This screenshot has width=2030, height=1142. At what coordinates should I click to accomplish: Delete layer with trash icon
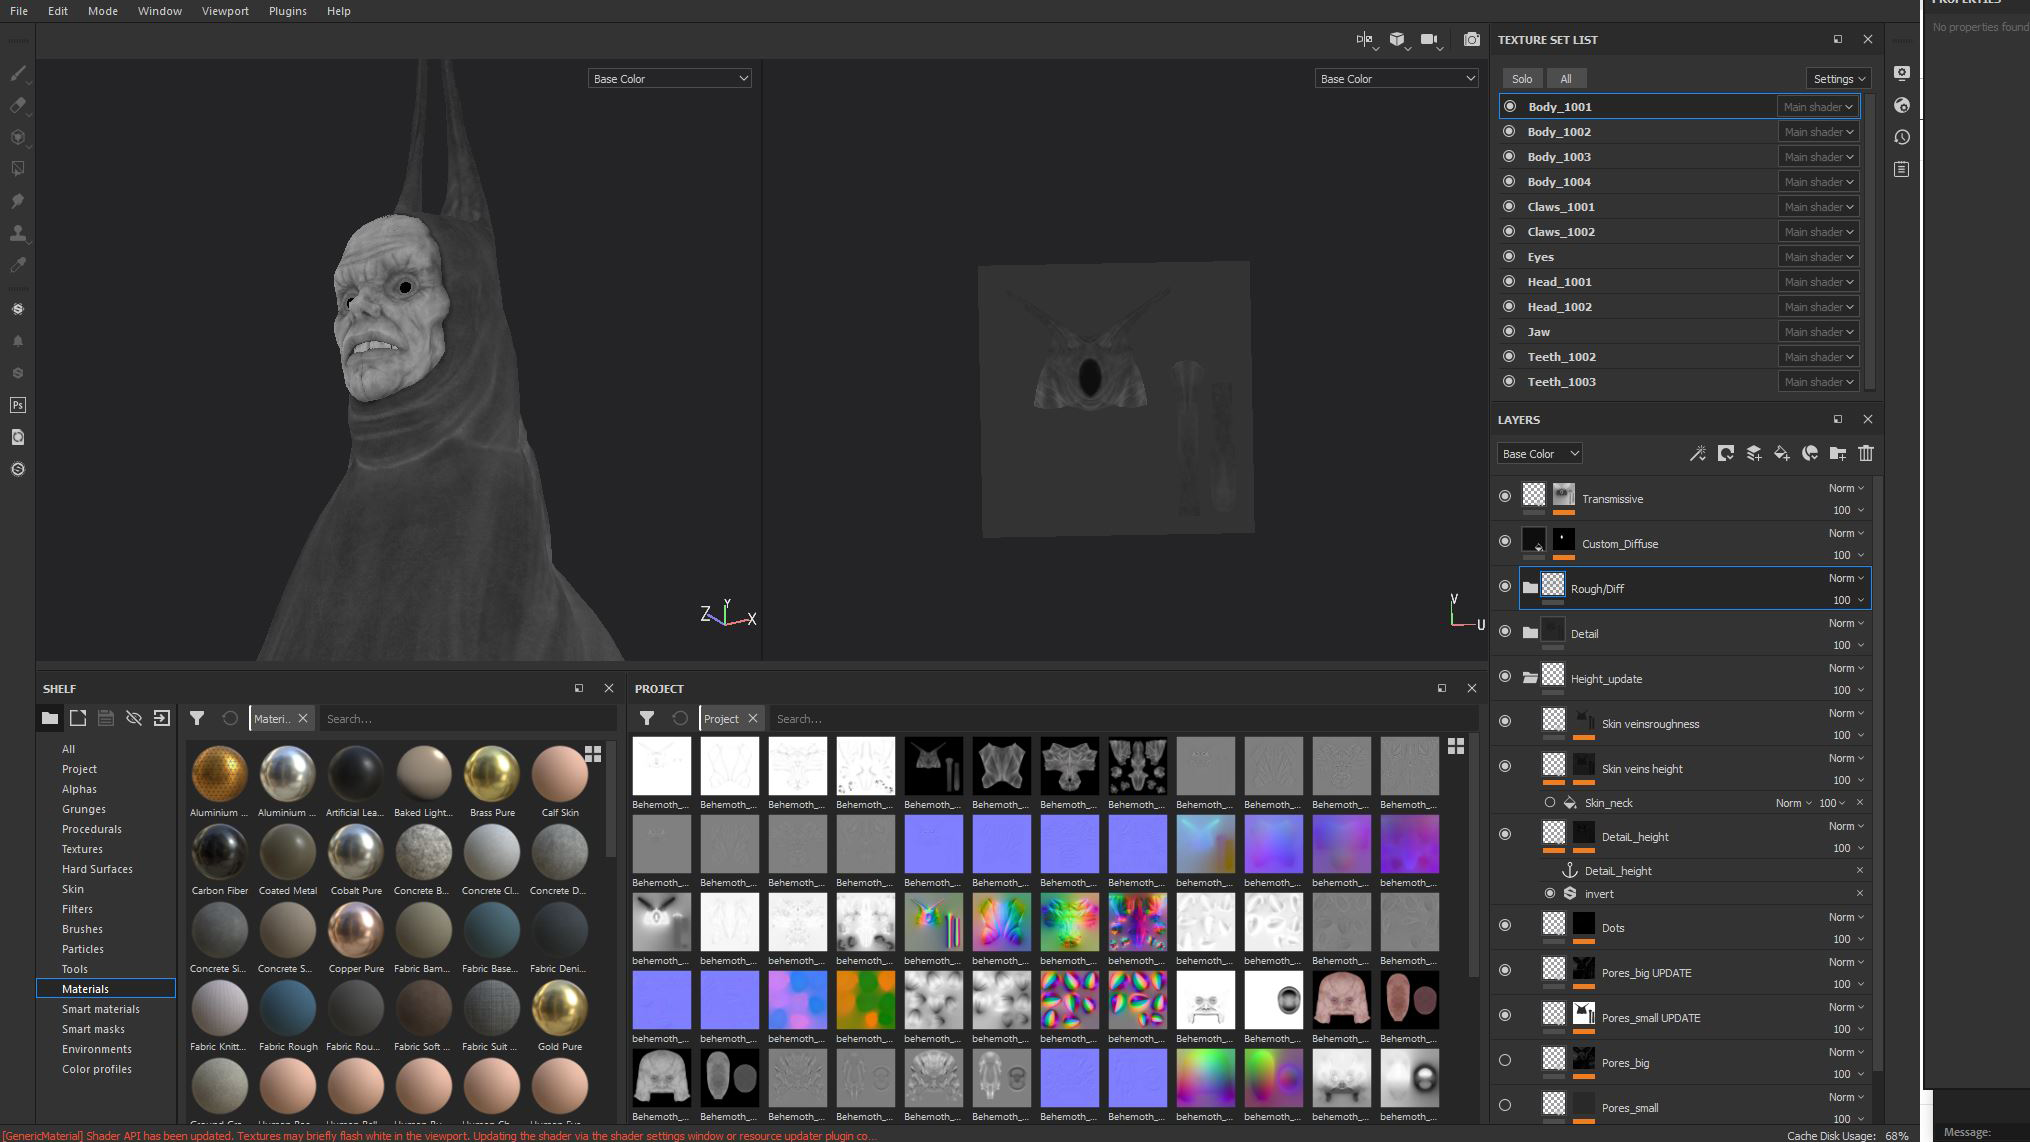tap(1865, 454)
